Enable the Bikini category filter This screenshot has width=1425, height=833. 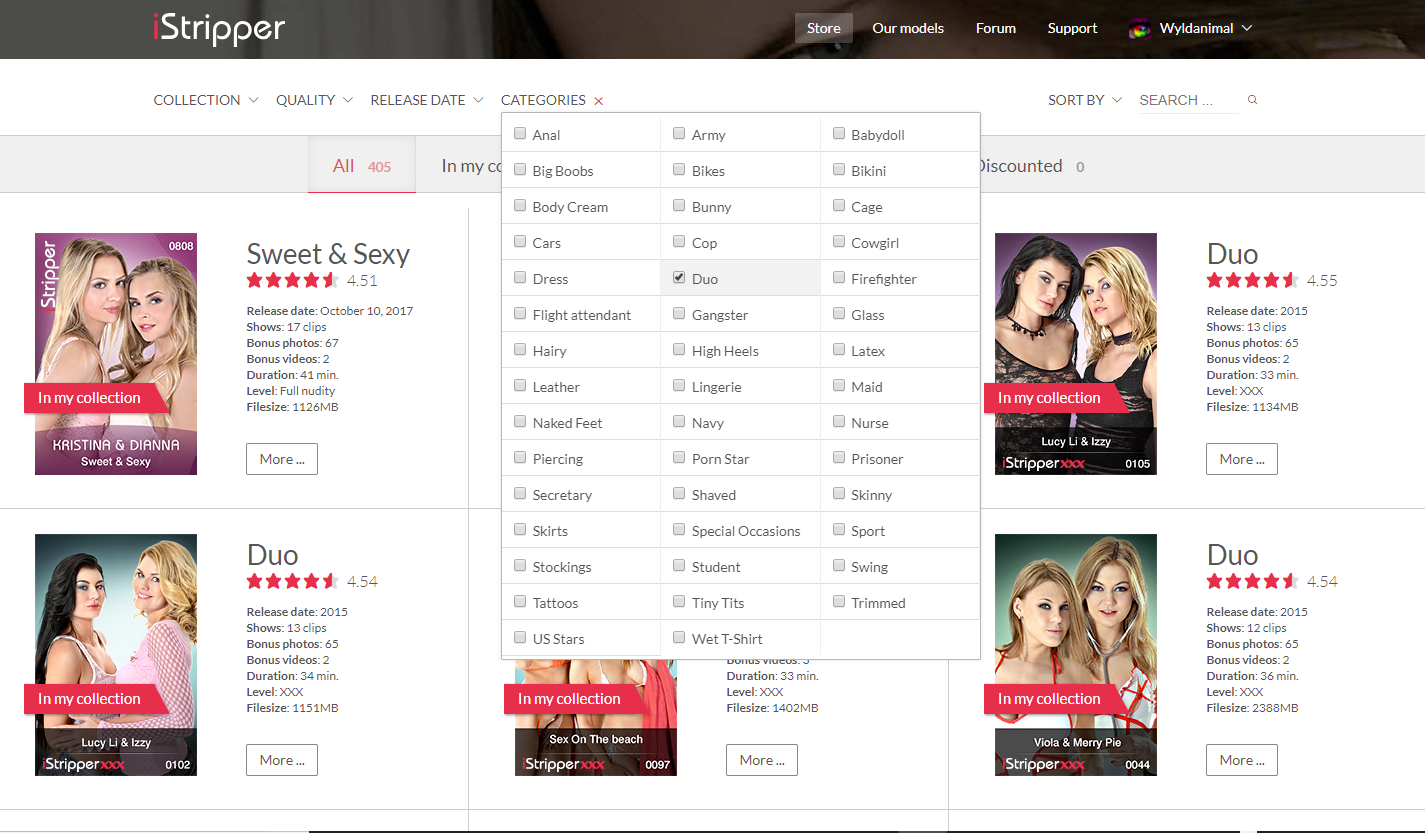[839, 169]
